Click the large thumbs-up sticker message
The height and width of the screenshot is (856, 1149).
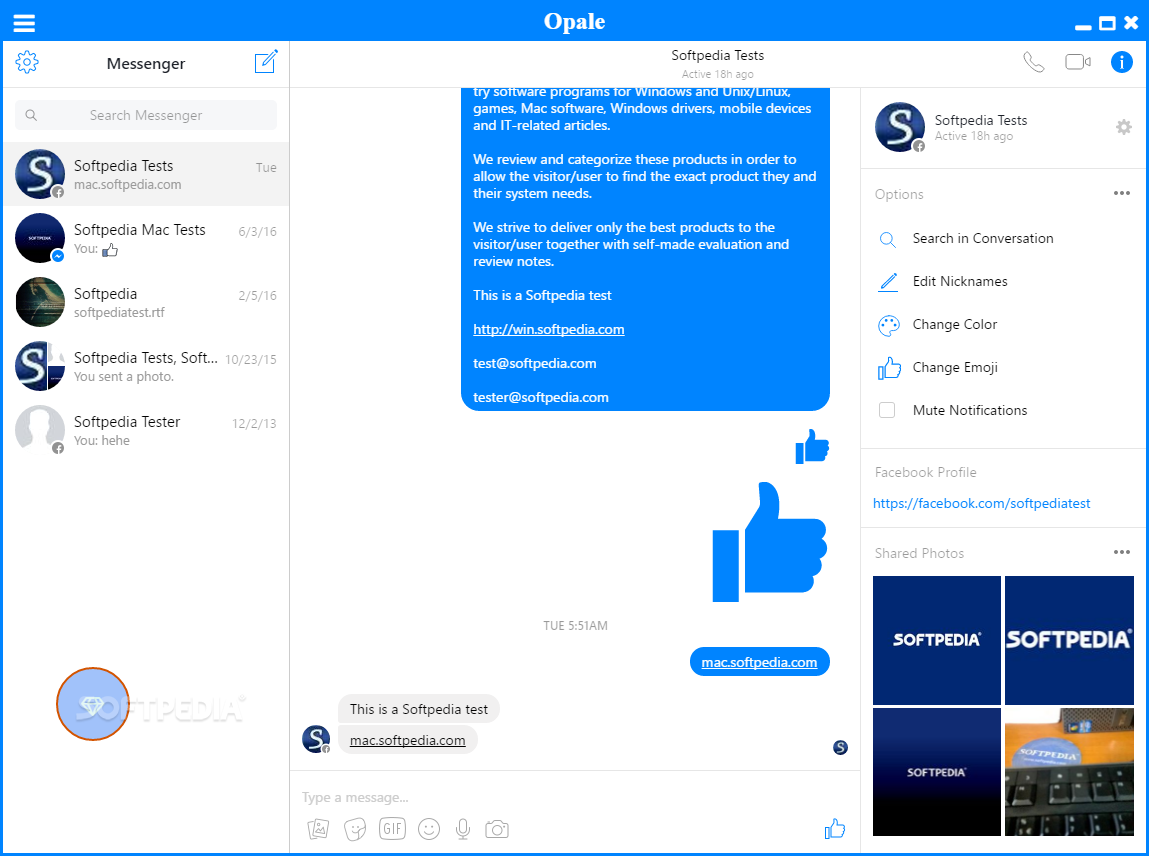click(769, 542)
